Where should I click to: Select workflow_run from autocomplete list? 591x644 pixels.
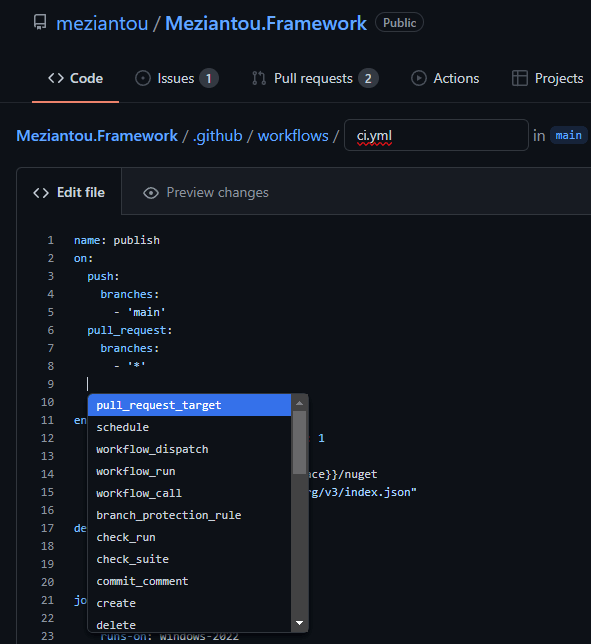click(189, 471)
